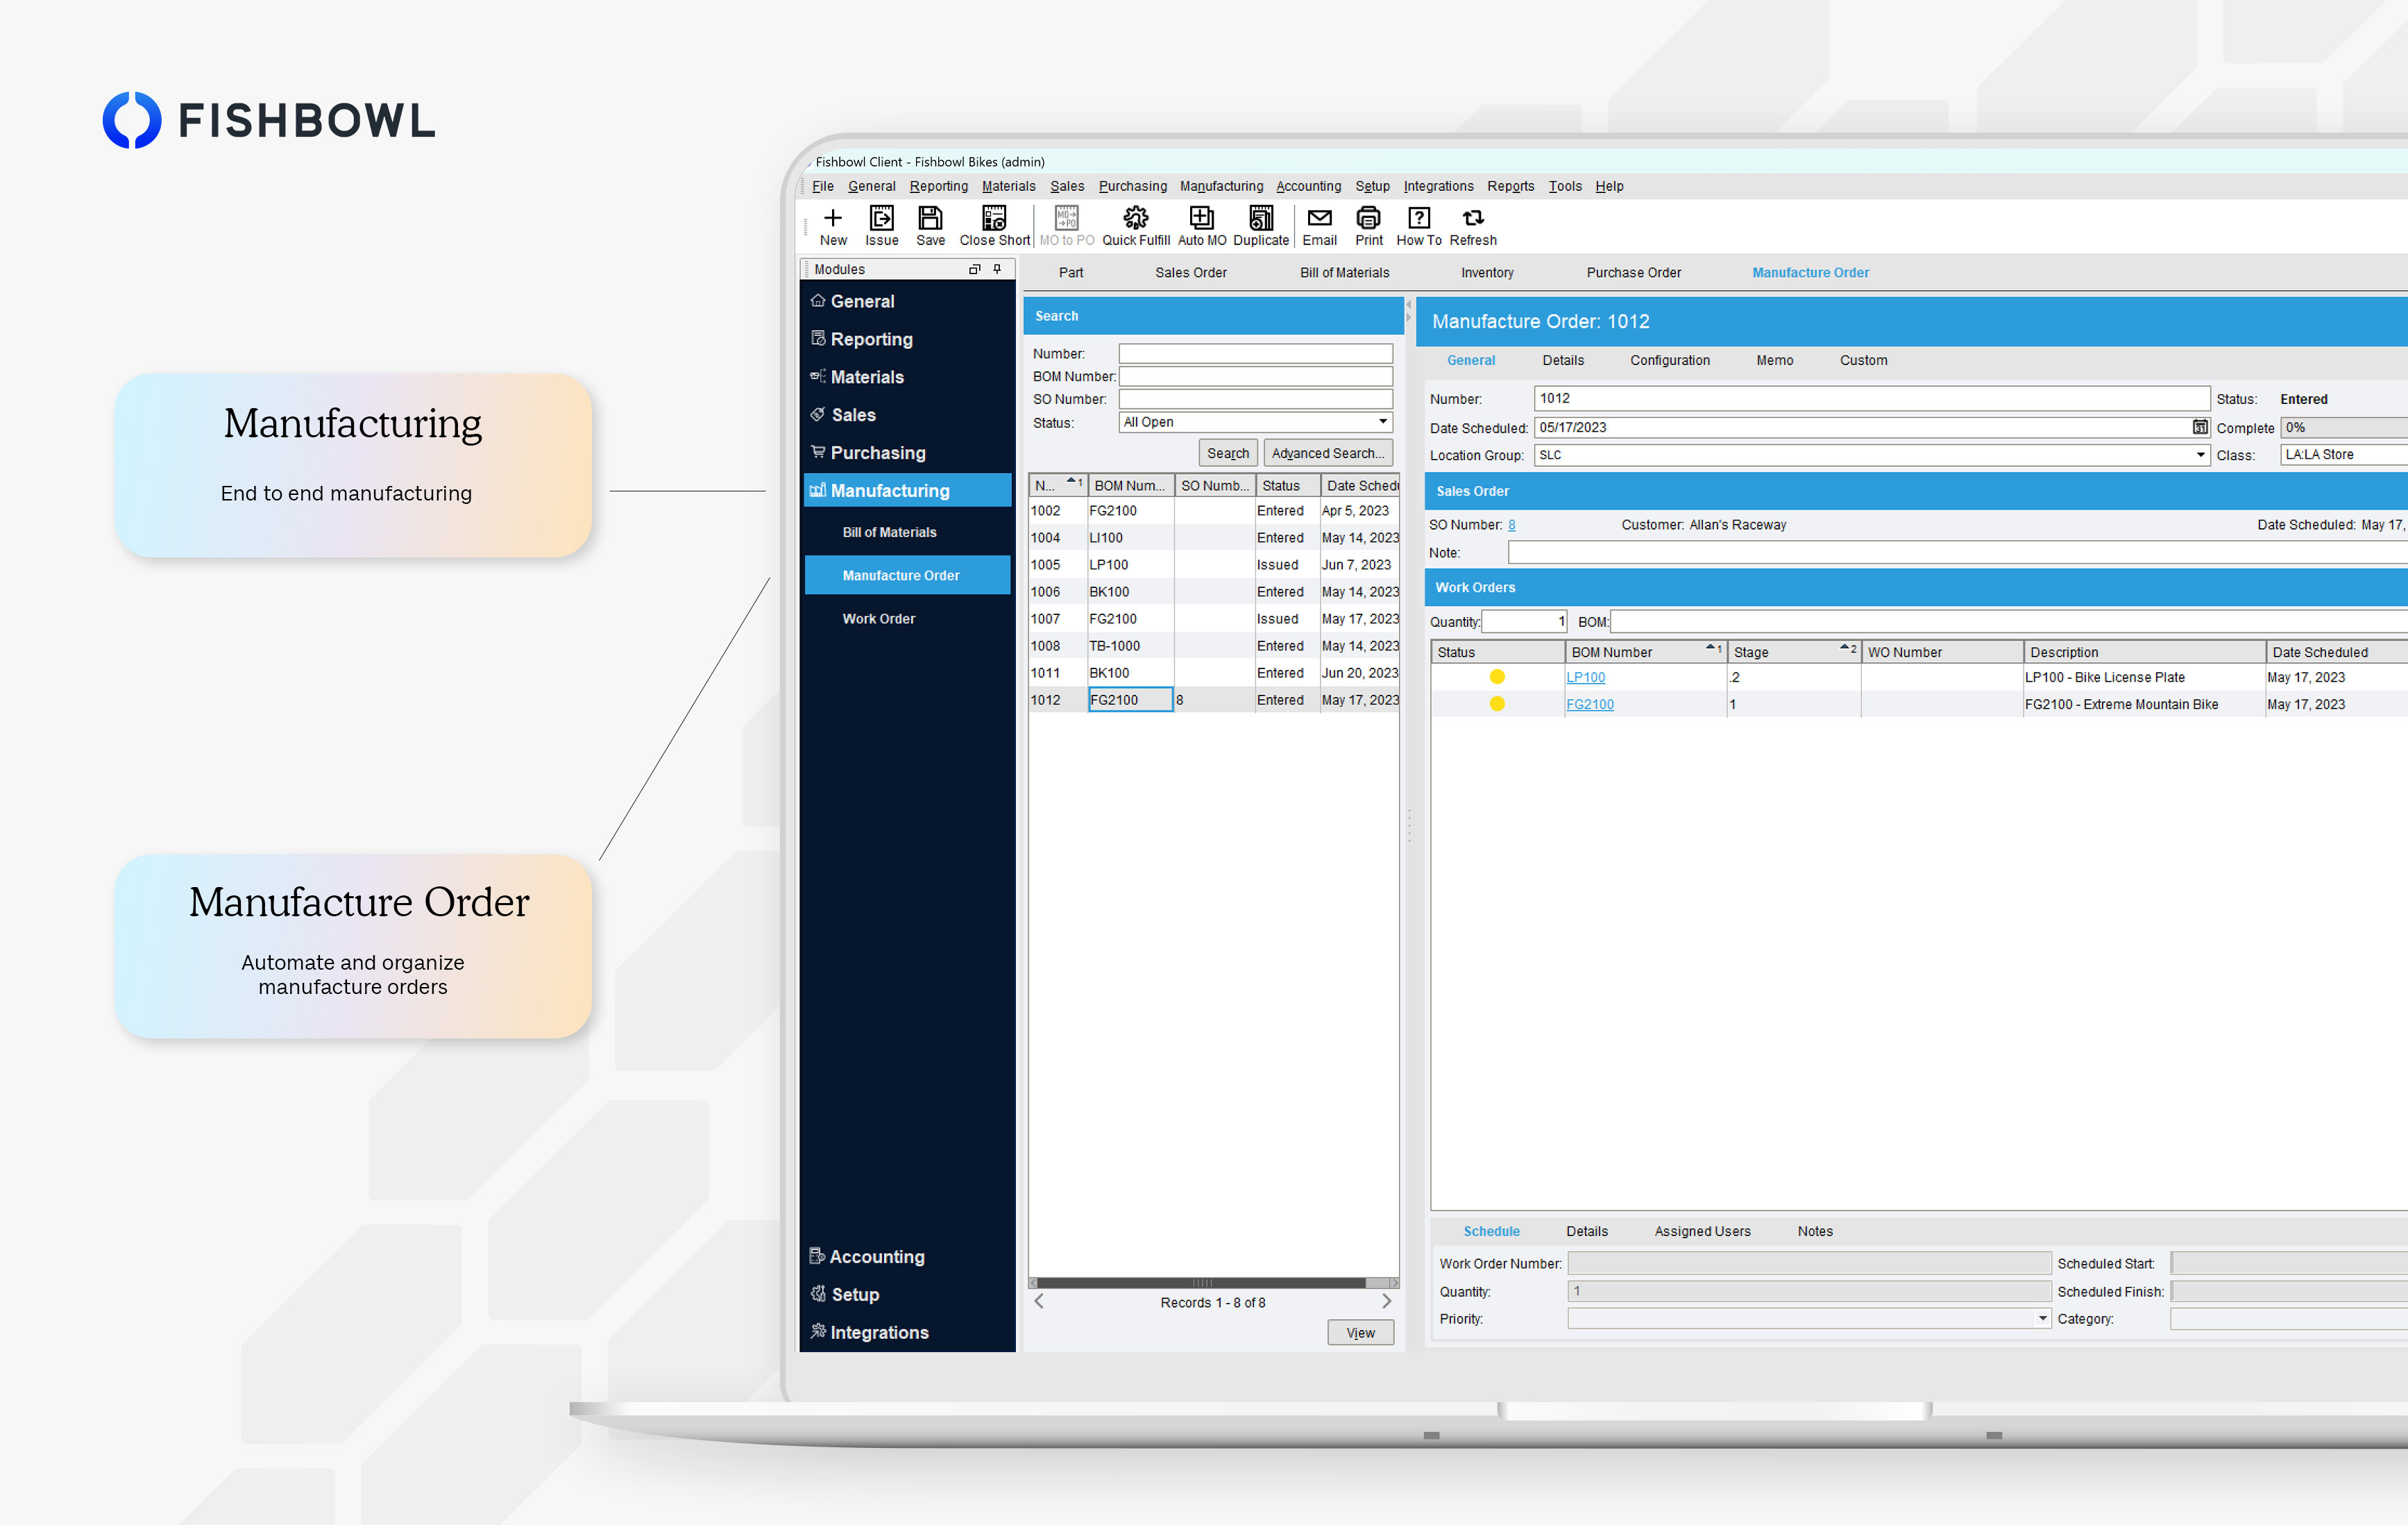Click the Search button
Image resolution: width=2408 pixels, height=1525 pixels.
pos(1228,452)
